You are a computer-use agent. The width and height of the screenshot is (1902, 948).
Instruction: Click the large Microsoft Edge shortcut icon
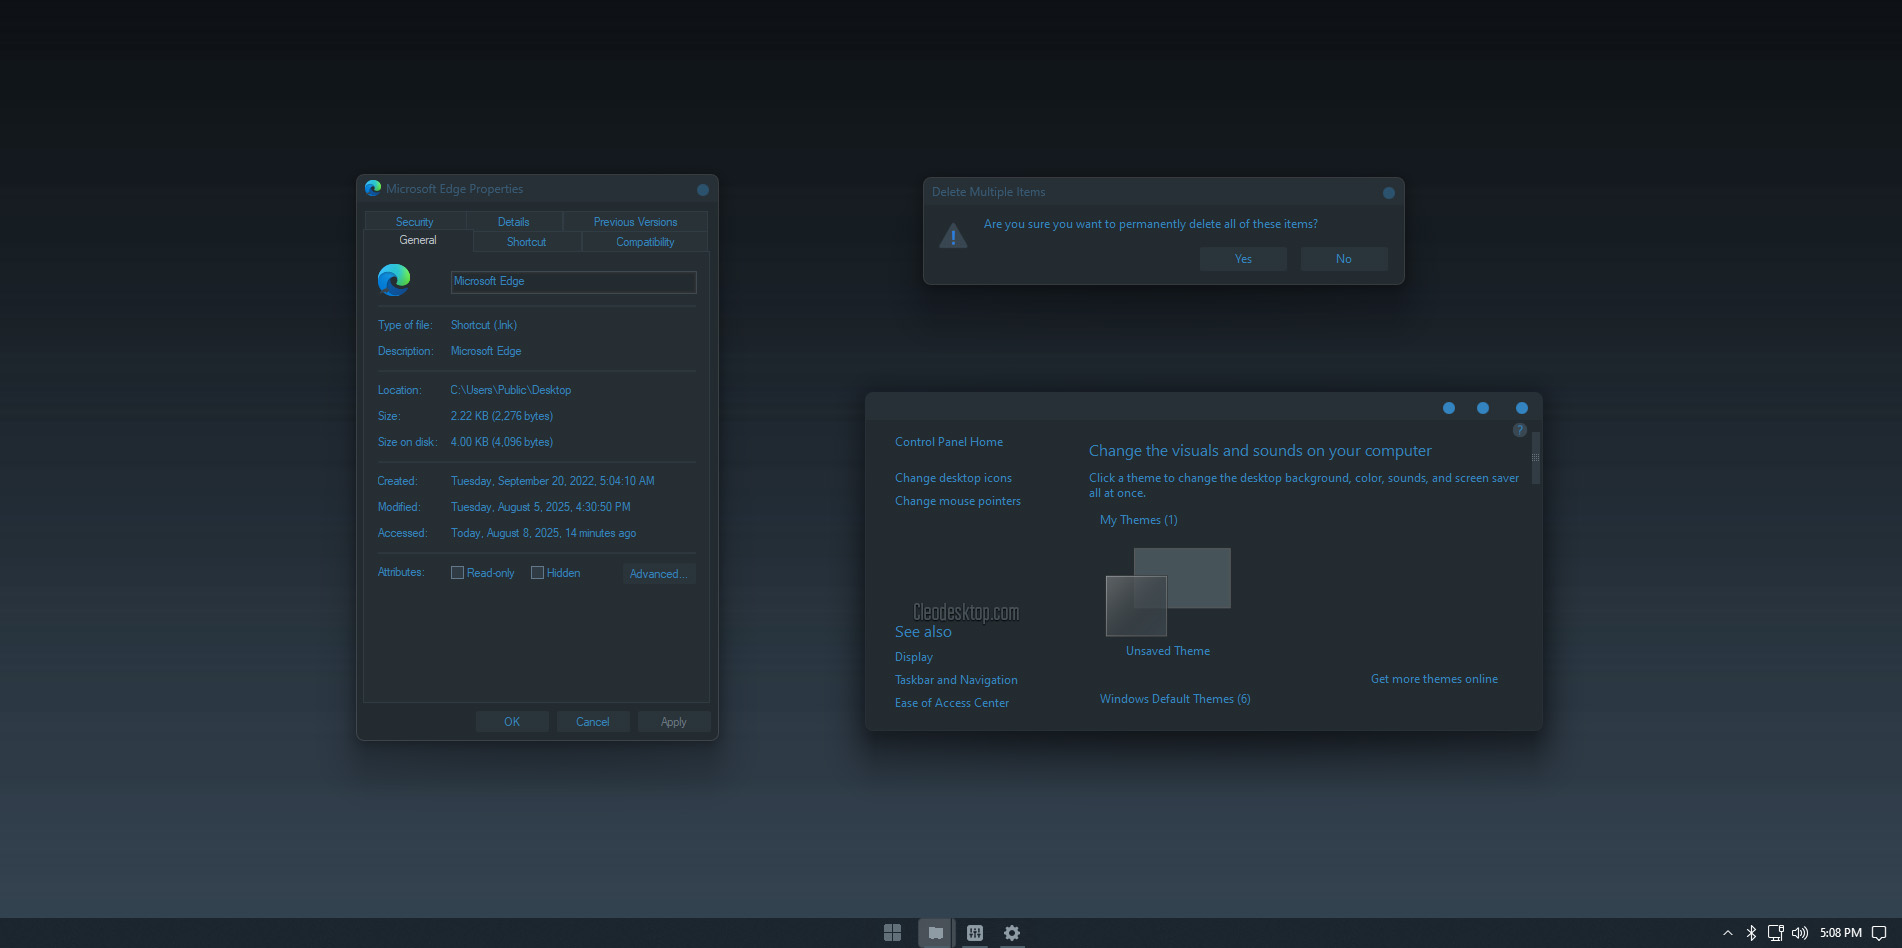click(394, 280)
